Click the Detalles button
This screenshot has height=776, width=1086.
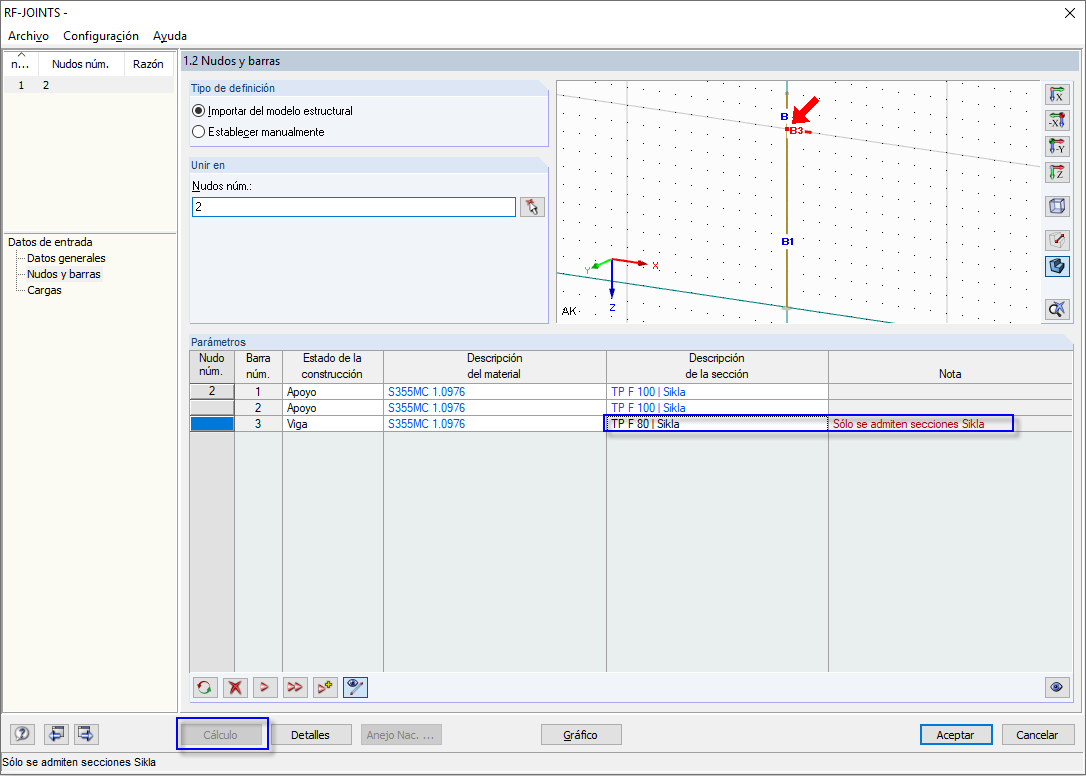point(310,735)
